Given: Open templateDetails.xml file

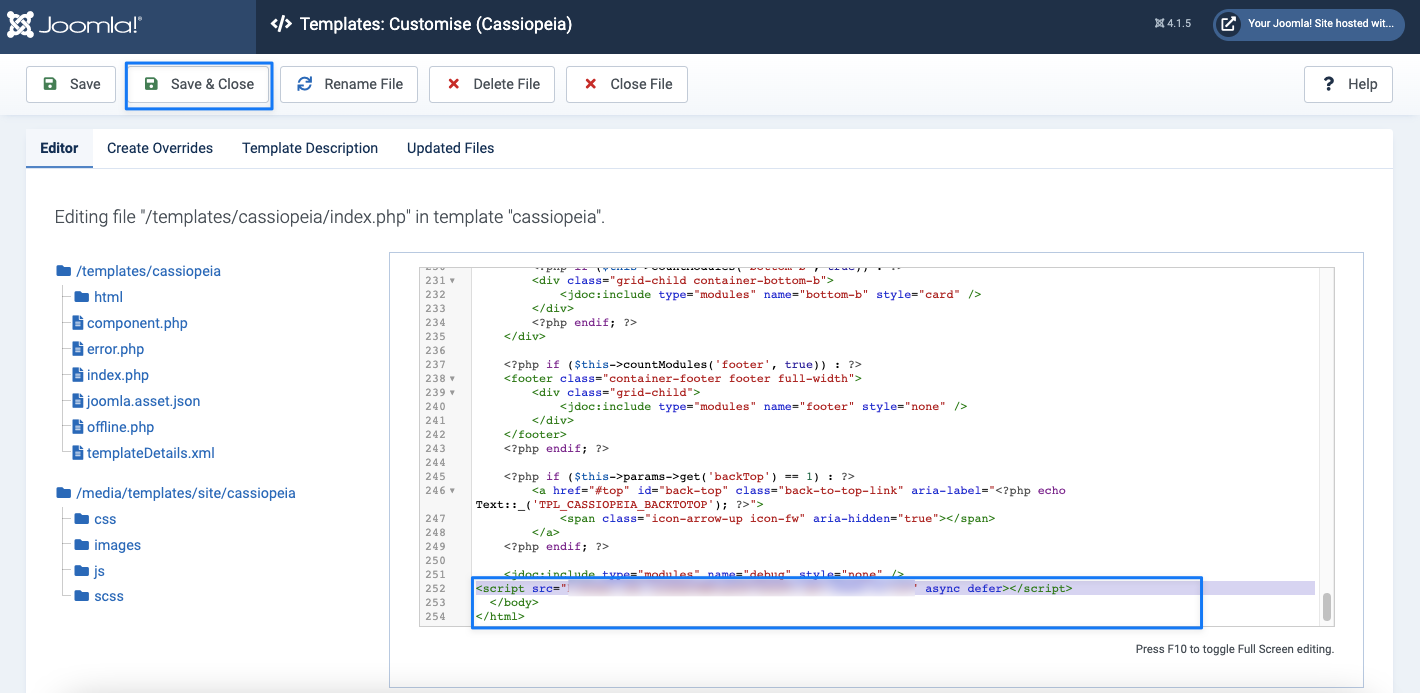Looking at the screenshot, I should pyautogui.click(x=150, y=453).
